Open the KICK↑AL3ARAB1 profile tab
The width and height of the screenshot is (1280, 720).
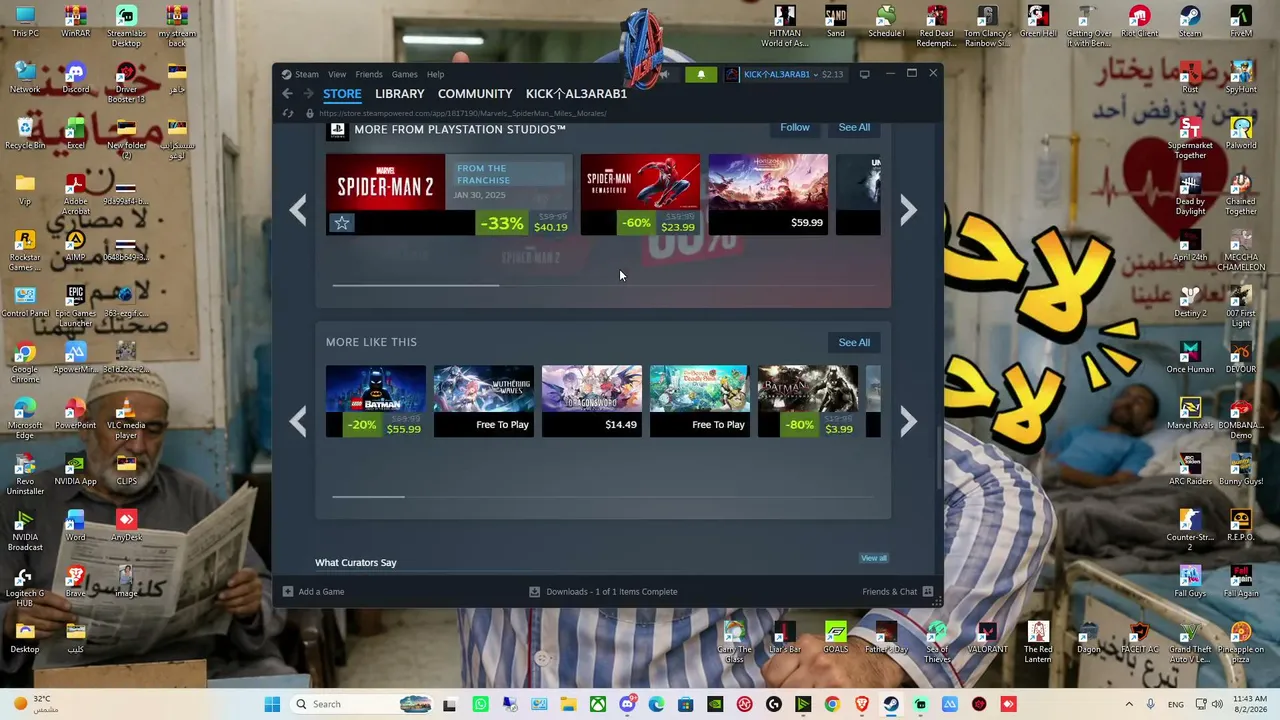576,94
